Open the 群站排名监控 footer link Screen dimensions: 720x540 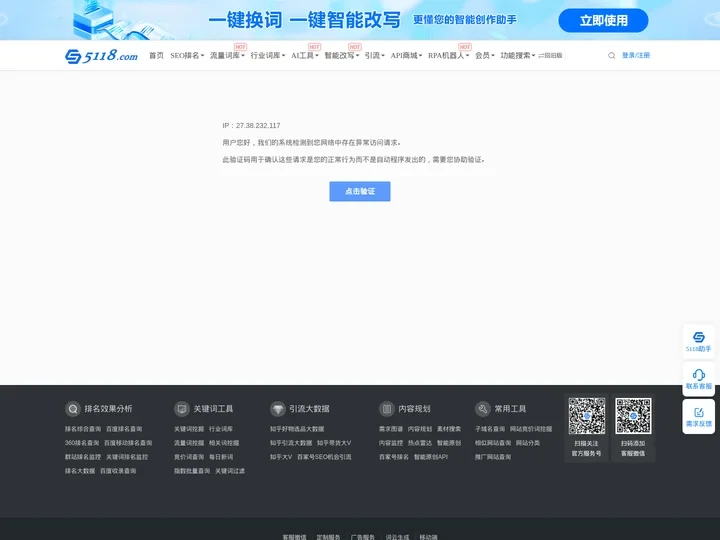point(83,457)
